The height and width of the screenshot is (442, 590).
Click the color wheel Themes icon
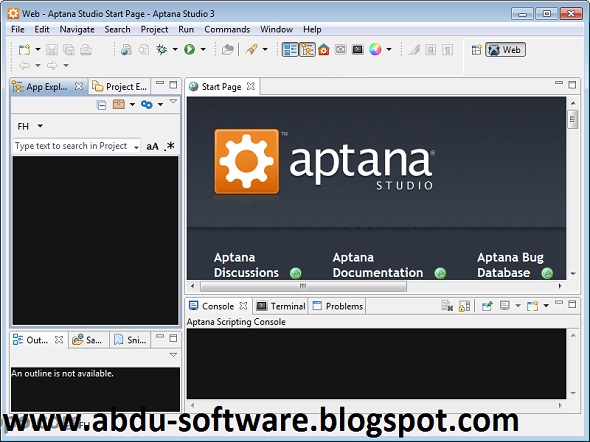click(x=375, y=49)
